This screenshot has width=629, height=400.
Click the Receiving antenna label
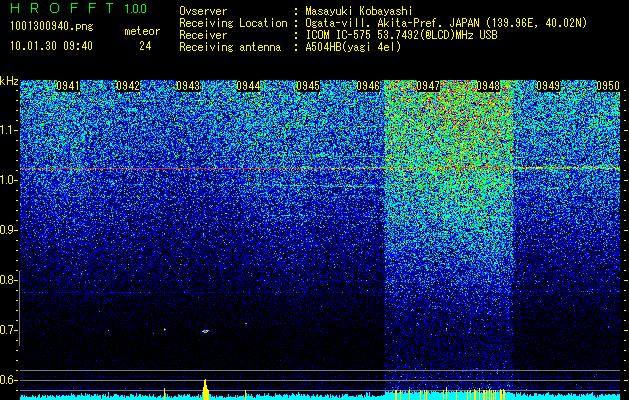pyautogui.click(x=230, y=47)
